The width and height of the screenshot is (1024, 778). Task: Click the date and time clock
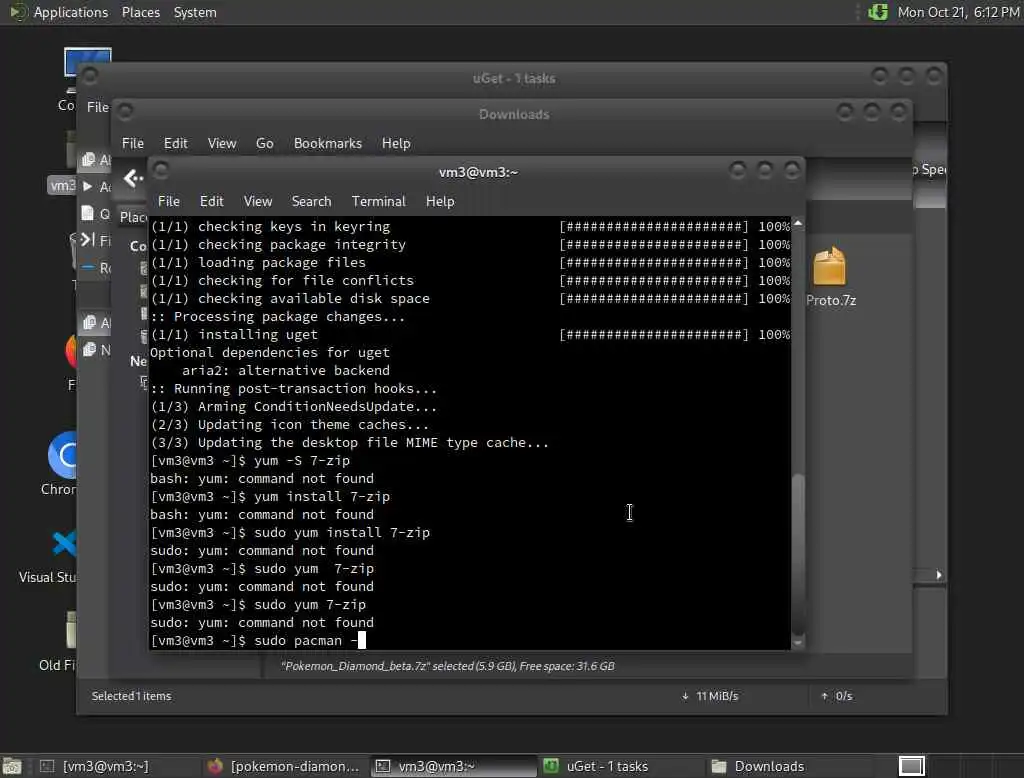tap(958, 12)
